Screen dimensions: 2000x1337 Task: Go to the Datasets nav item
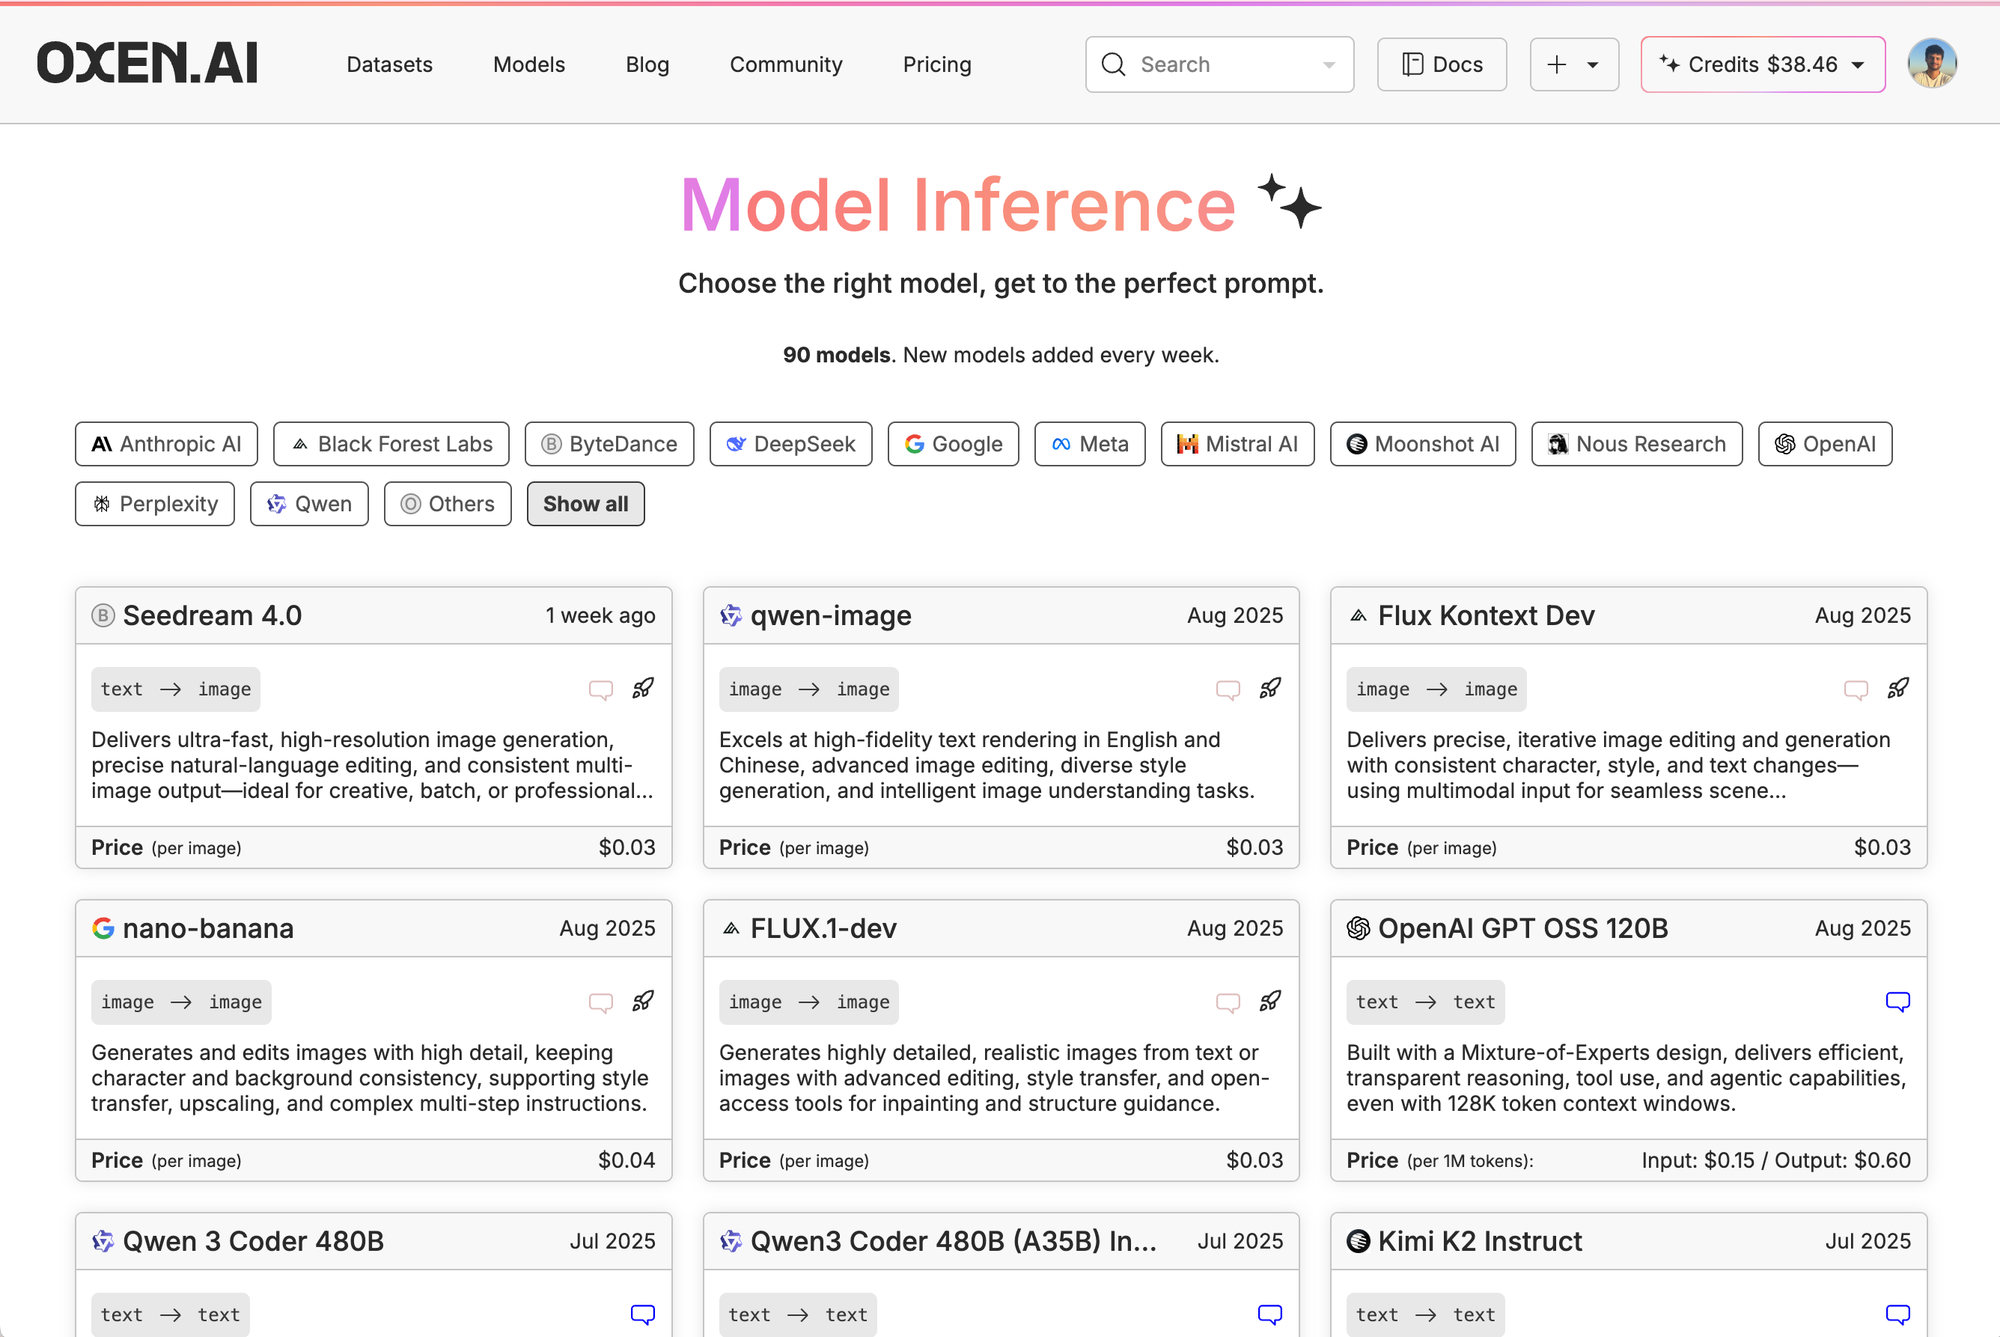(389, 64)
